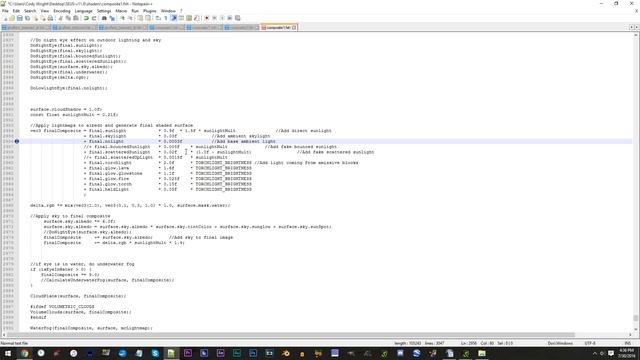
Task: Click the Save Recorded Macro icon
Action: [238, 18]
